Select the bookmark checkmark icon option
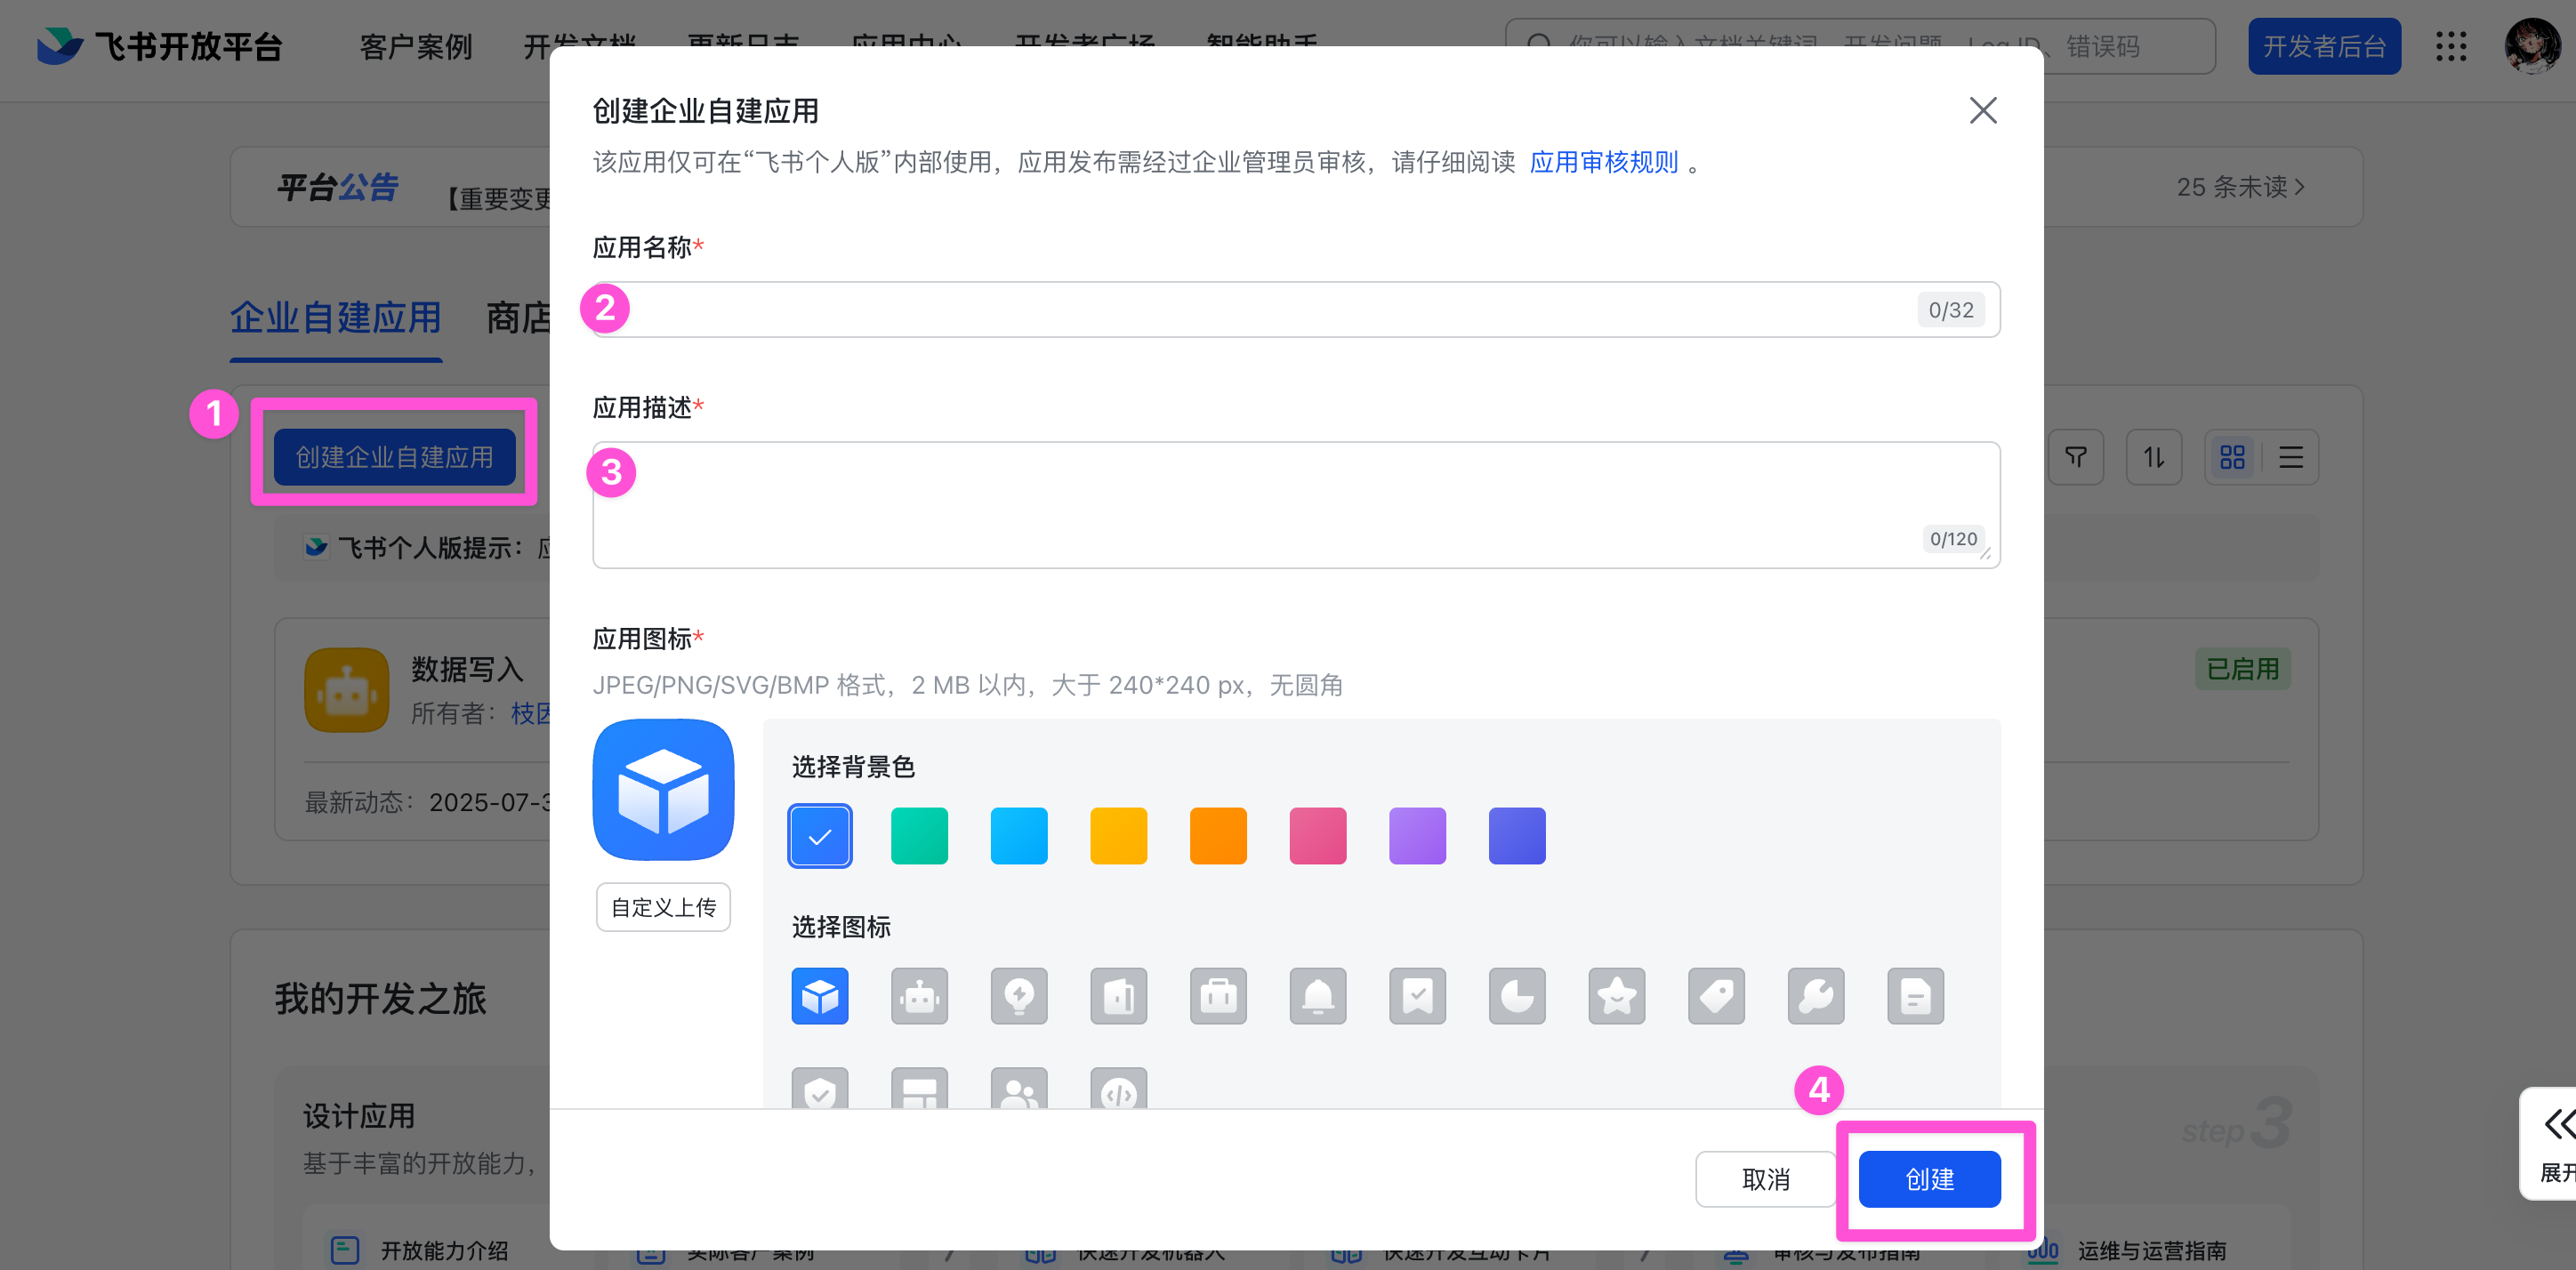 (x=1418, y=995)
